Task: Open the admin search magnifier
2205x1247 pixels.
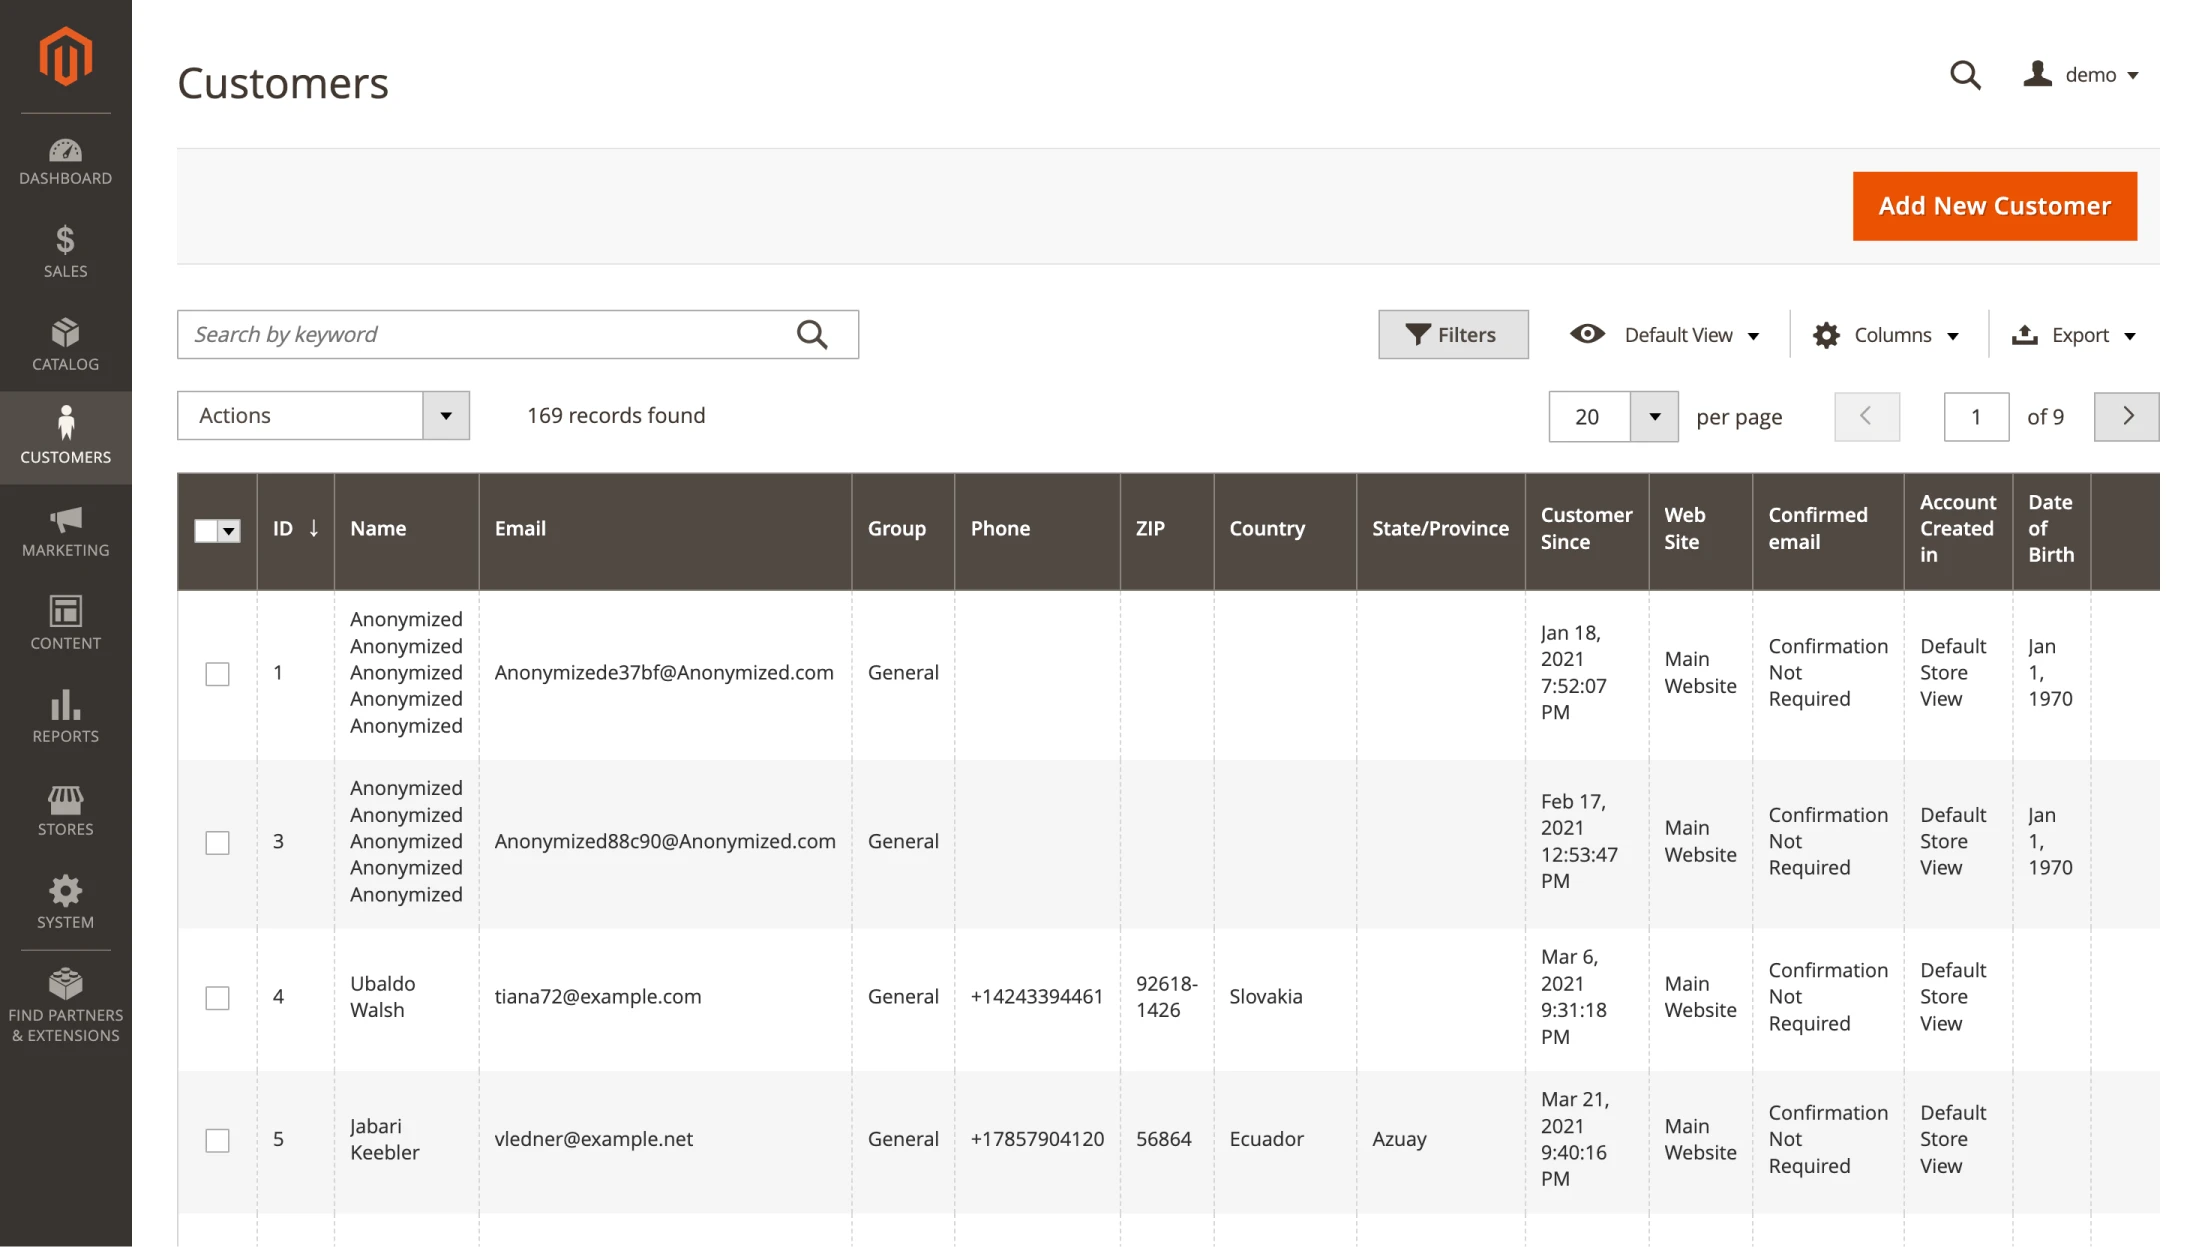Action: click(1965, 75)
